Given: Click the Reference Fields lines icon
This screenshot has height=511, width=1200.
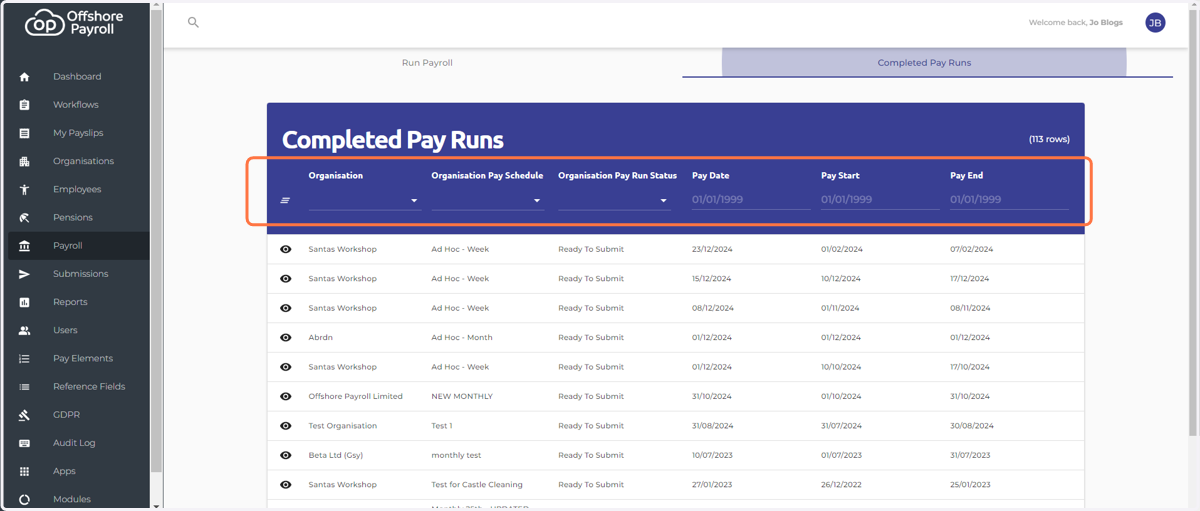Looking at the screenshot, I should 25,387.
